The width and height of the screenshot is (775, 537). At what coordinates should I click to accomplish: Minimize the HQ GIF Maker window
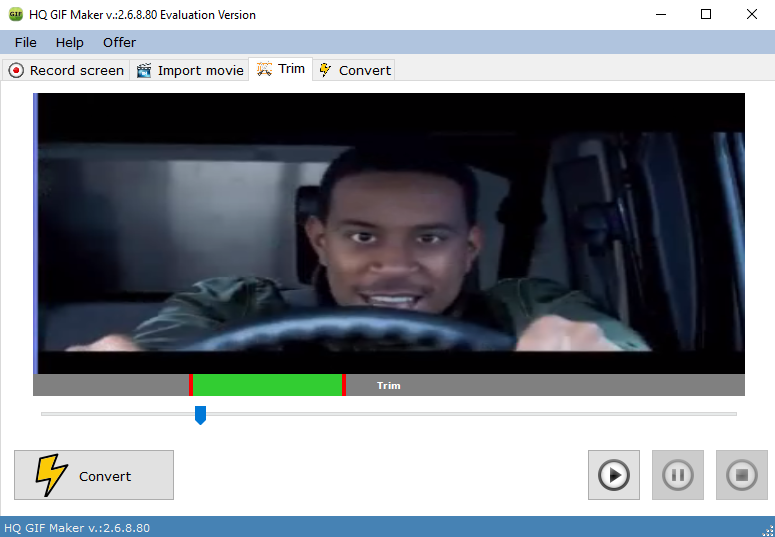661,14
